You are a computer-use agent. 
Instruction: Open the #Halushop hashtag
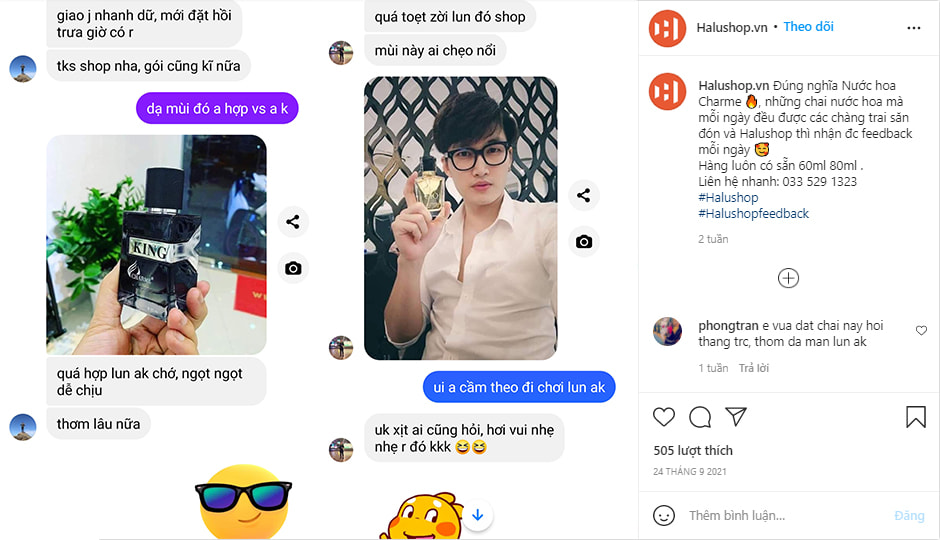pyautogui.click(x=728, y=197)
